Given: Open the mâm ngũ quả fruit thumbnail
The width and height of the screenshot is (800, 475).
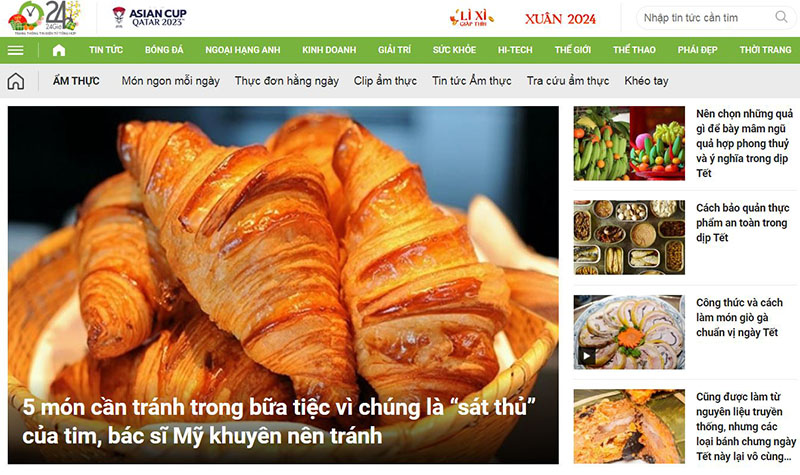Looking at the screenshot, I should (629, 143).
